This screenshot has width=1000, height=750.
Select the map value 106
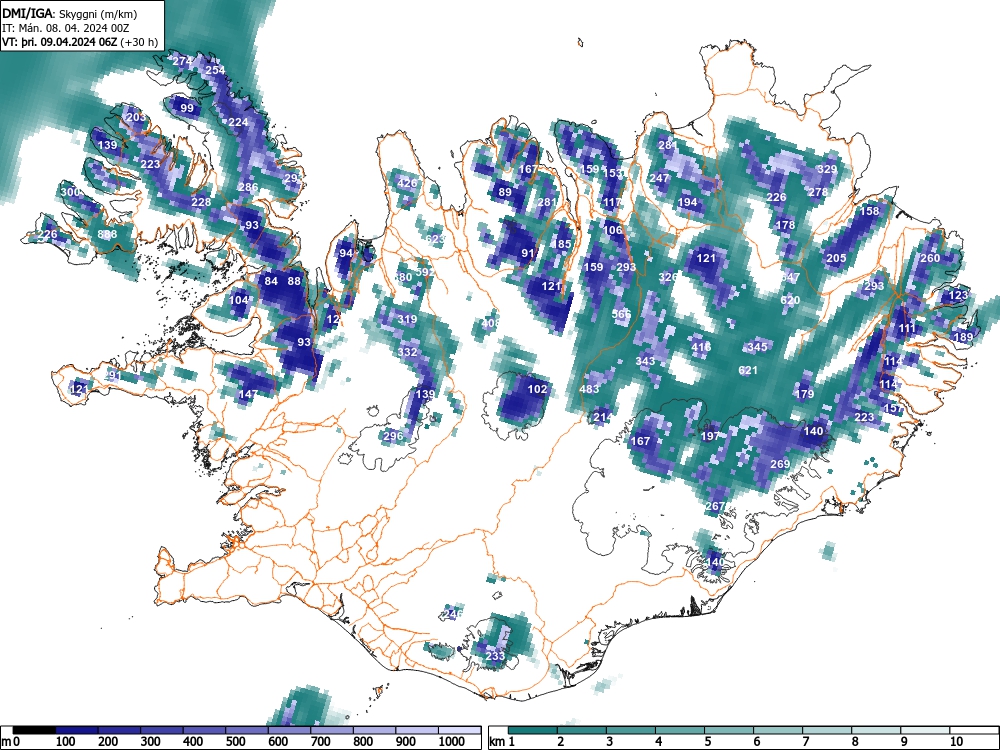click(613, 230)
